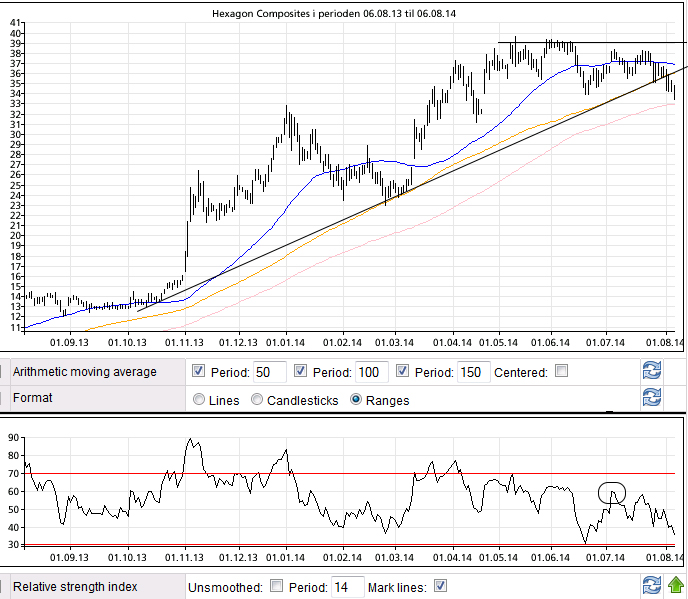
Task: Select the Ranges format radio button
Action: point(356,400)
